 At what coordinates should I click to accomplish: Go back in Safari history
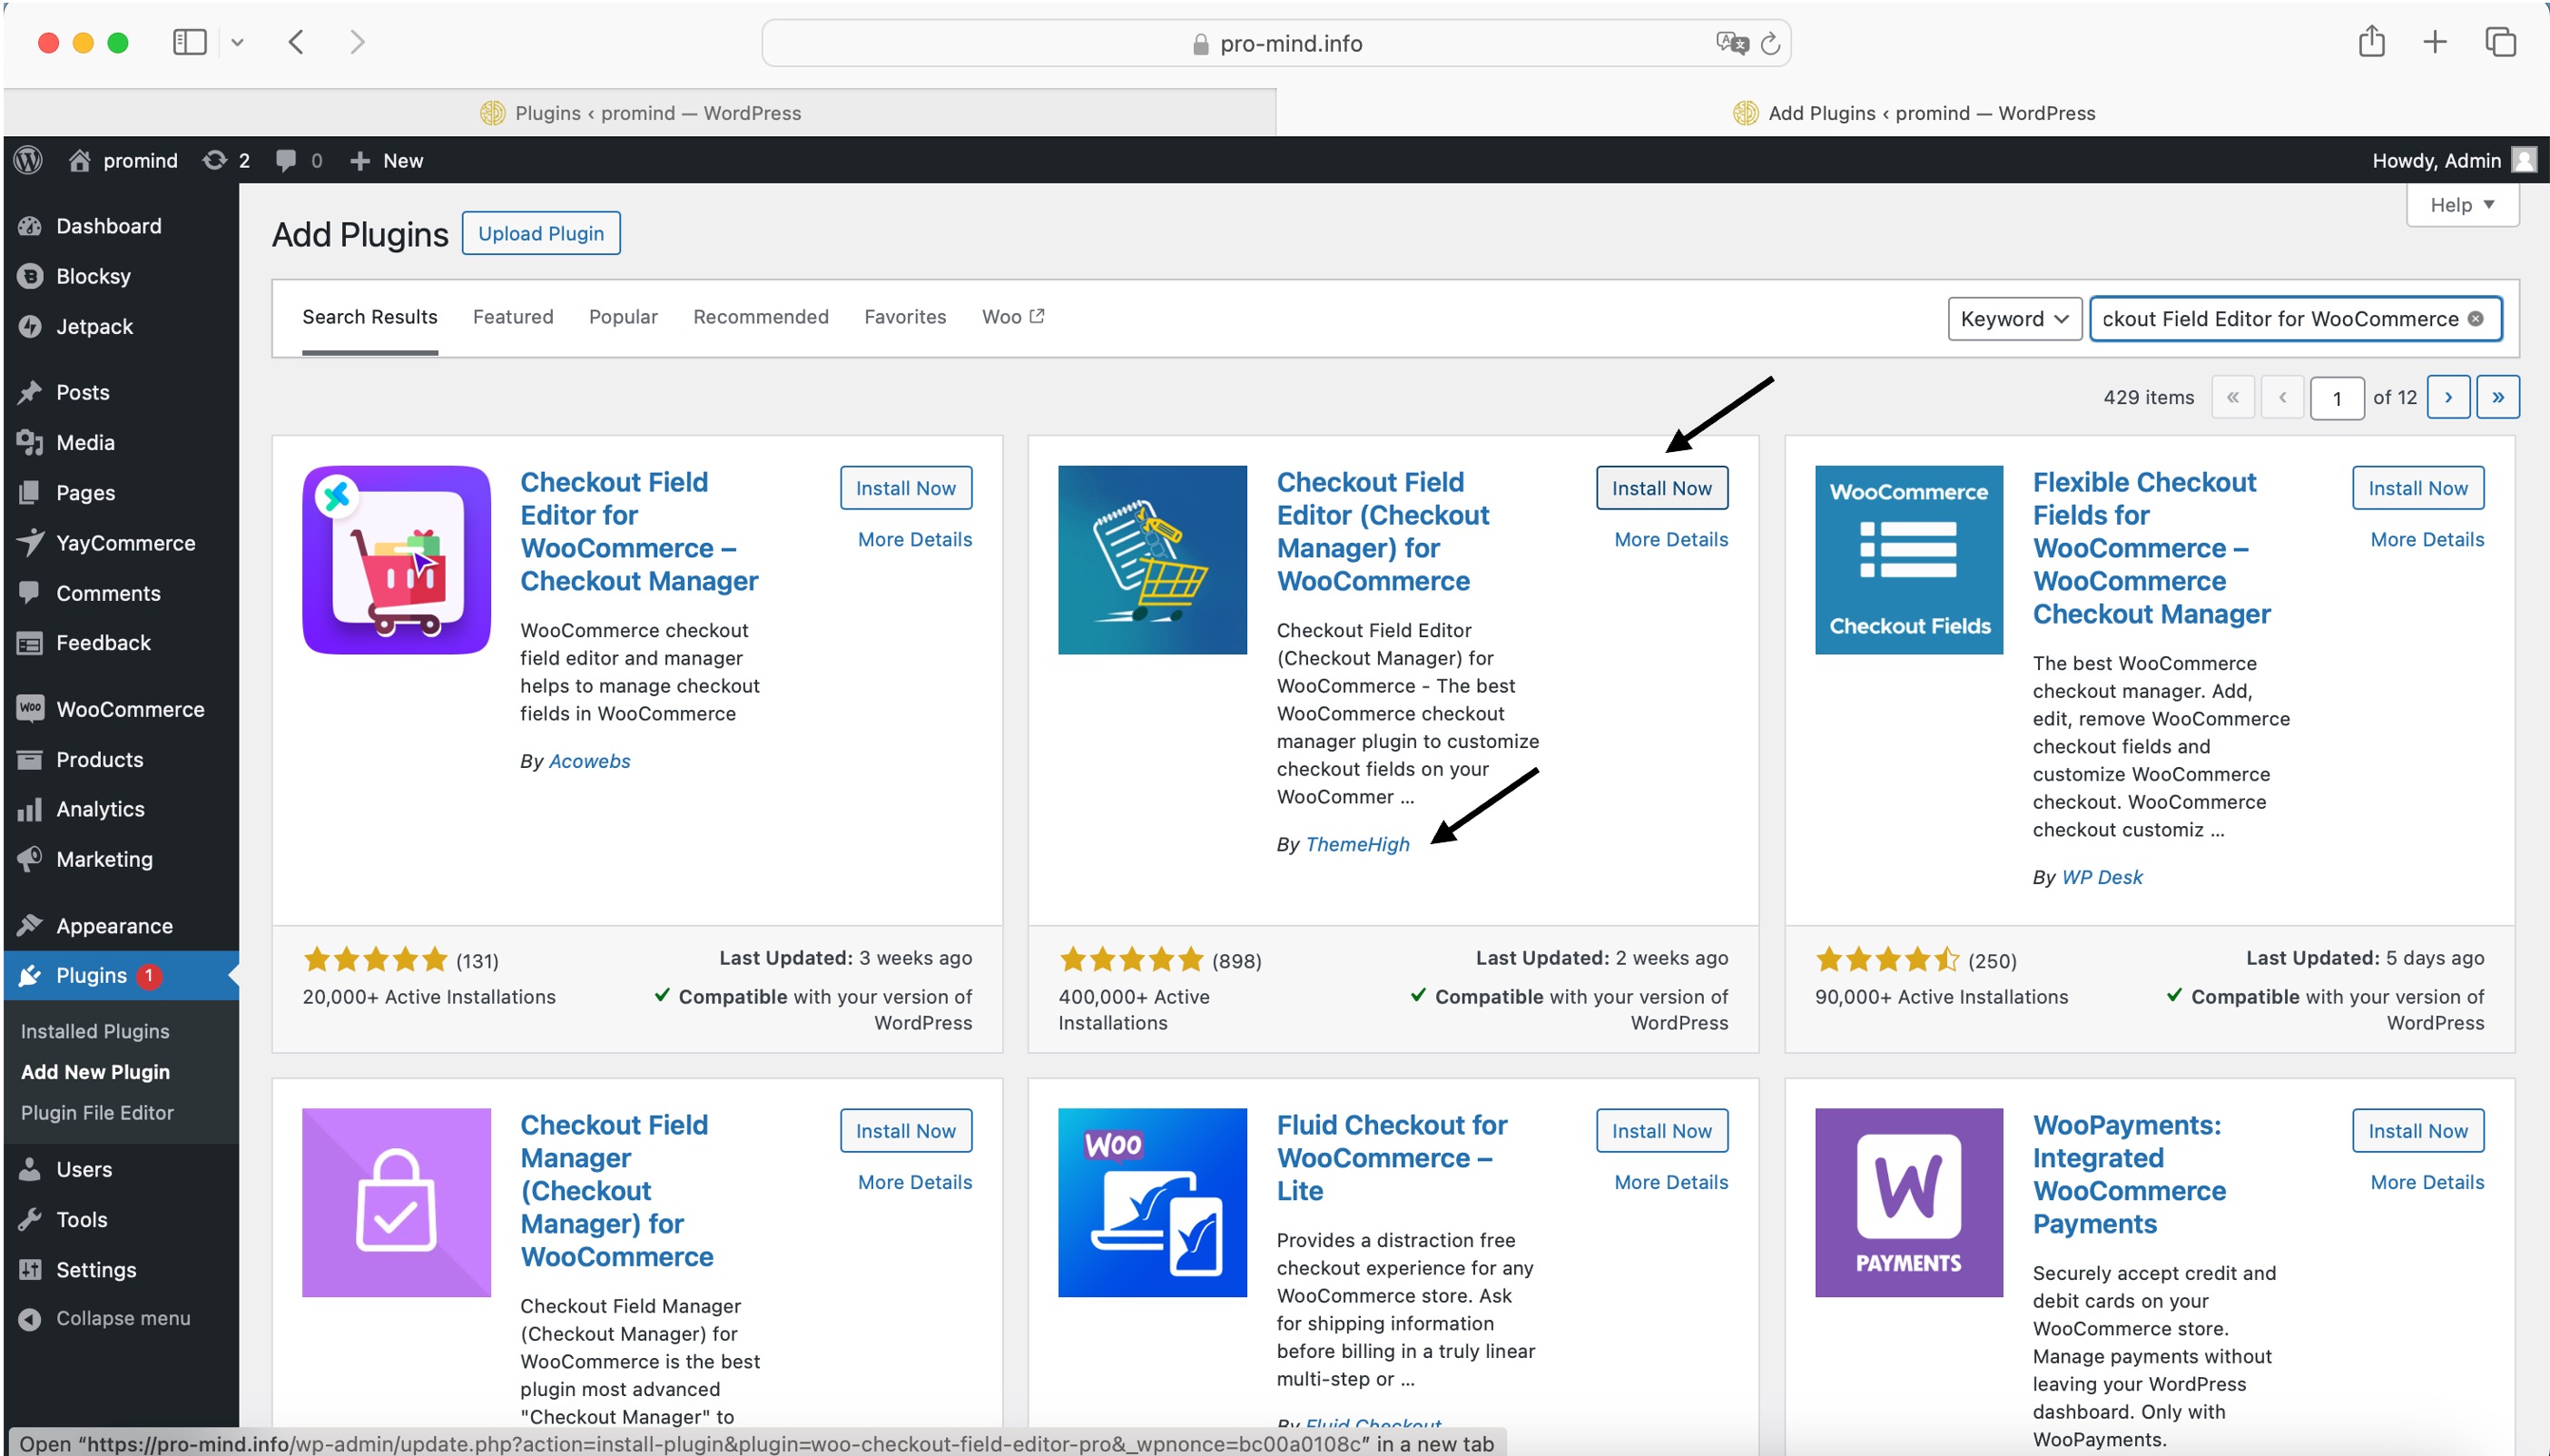coord(296,42)
